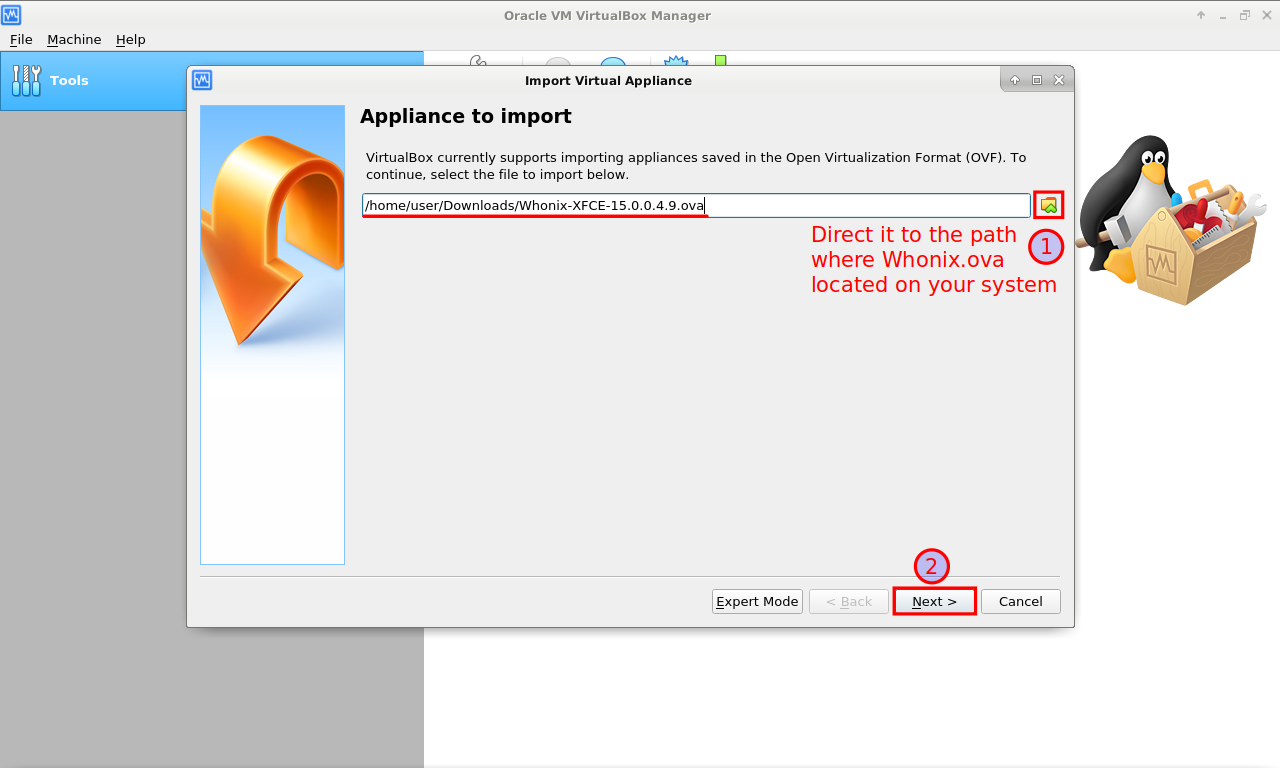Click the blue round Export toolbar icon
The height and width of the screenshot is (768, 1280).
pyautogui.click(x=612, y=62)
